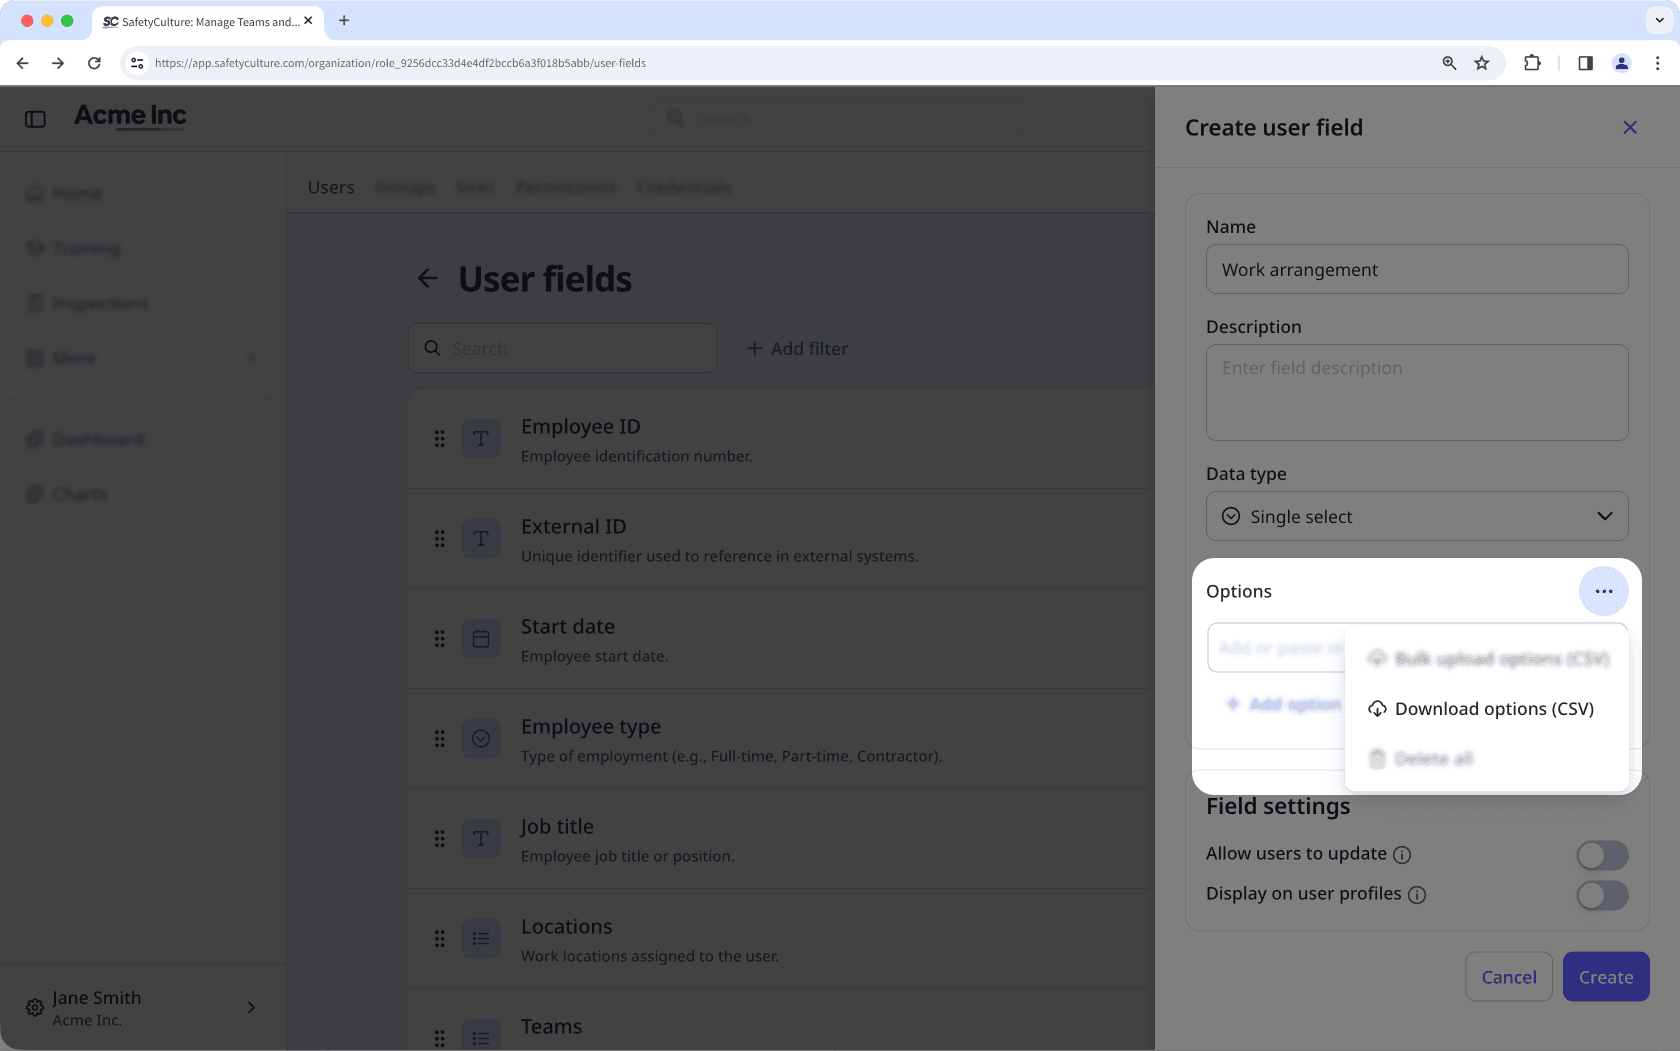Select Download options (CSV) from the menu
Viewport: 1680px width, 1051px height.
[x=1480, y=708]
